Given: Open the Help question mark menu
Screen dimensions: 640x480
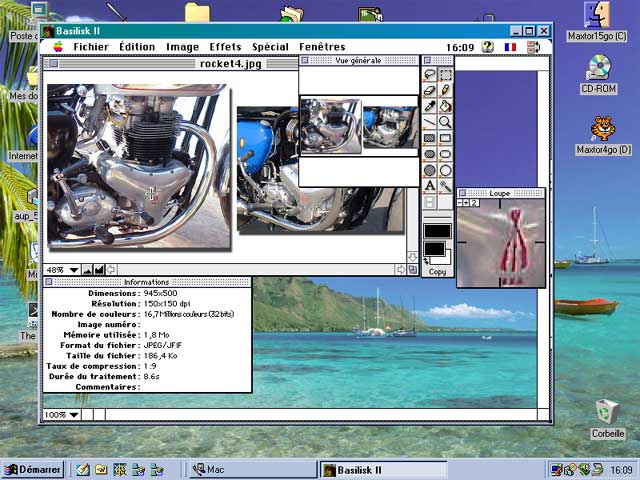Looking at the screenshot, I should (487, 47).
